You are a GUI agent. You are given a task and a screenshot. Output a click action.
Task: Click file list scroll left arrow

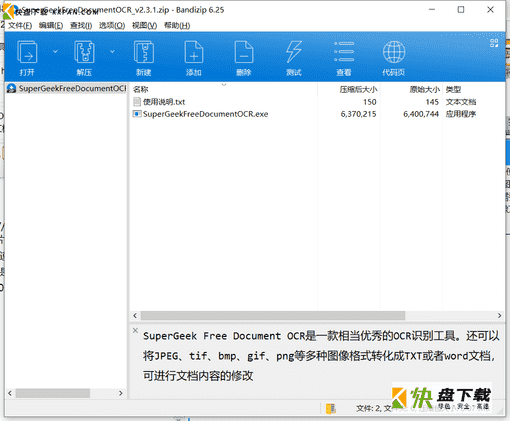135,315
